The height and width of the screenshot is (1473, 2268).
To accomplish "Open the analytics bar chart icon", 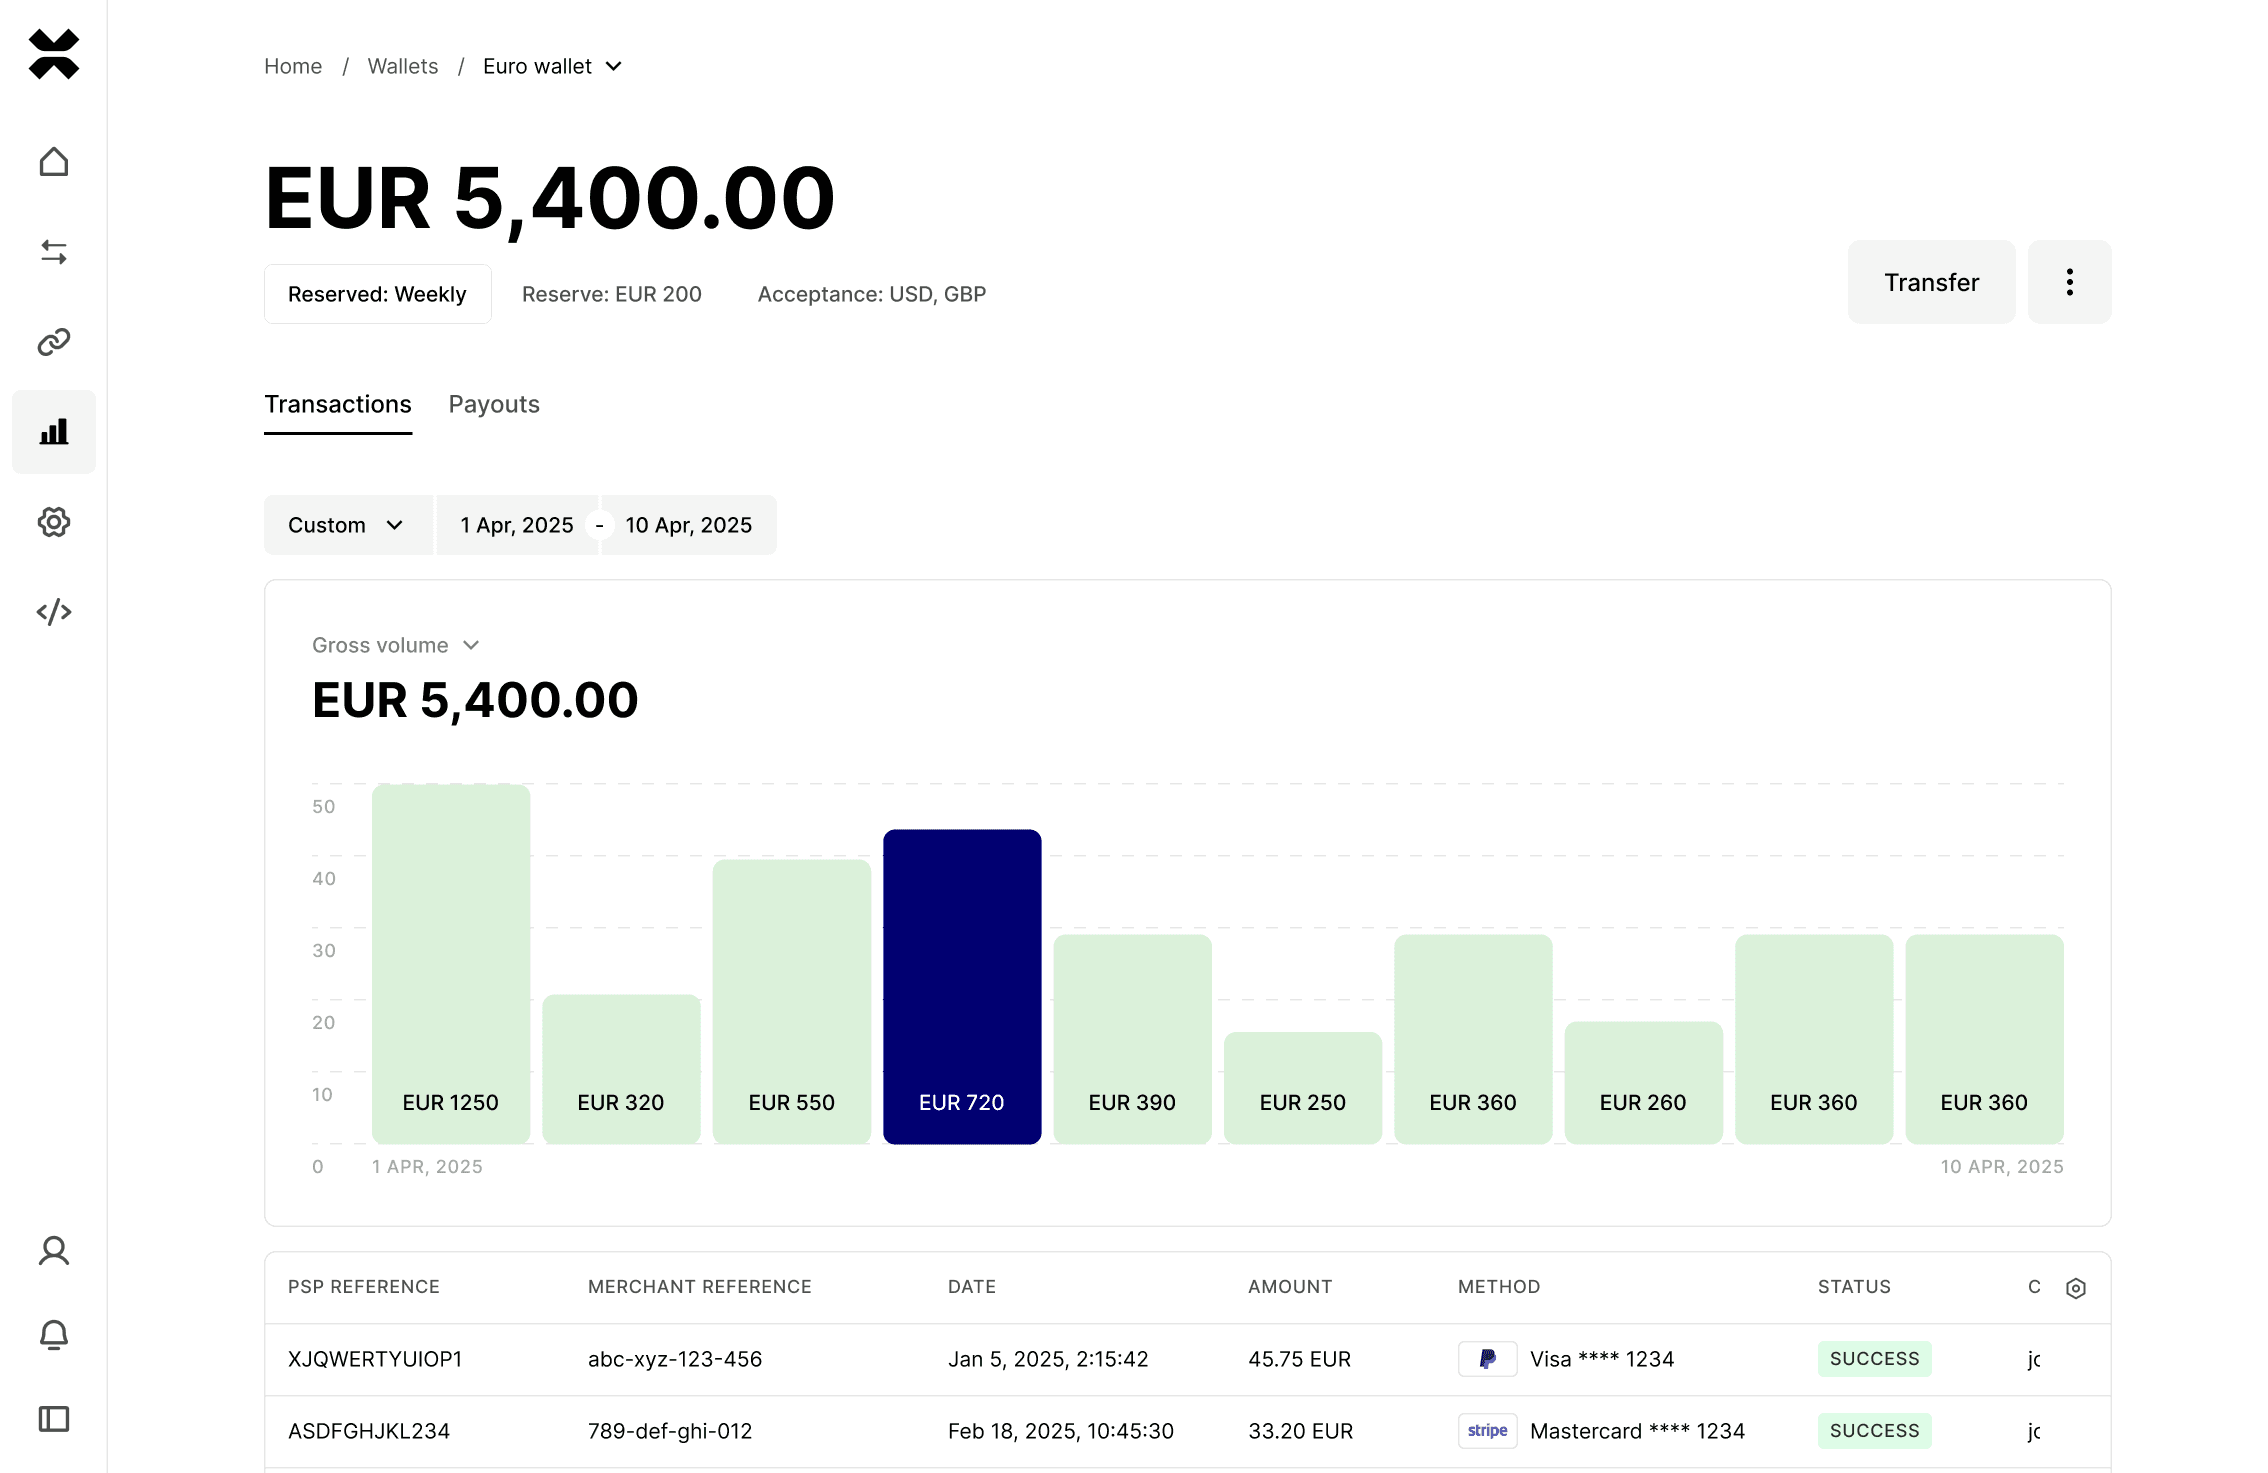I will [x=54, y=432].
